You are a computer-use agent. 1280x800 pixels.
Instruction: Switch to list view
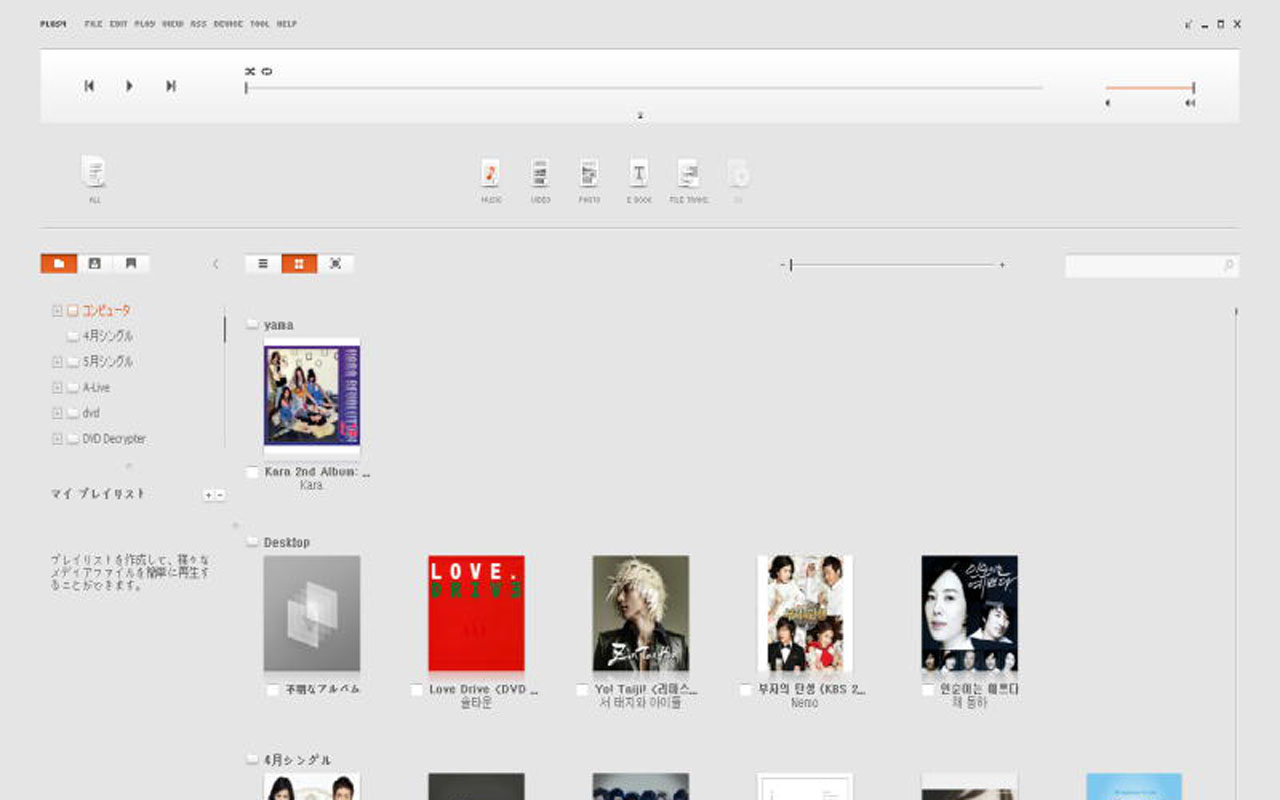coord(263,264)
